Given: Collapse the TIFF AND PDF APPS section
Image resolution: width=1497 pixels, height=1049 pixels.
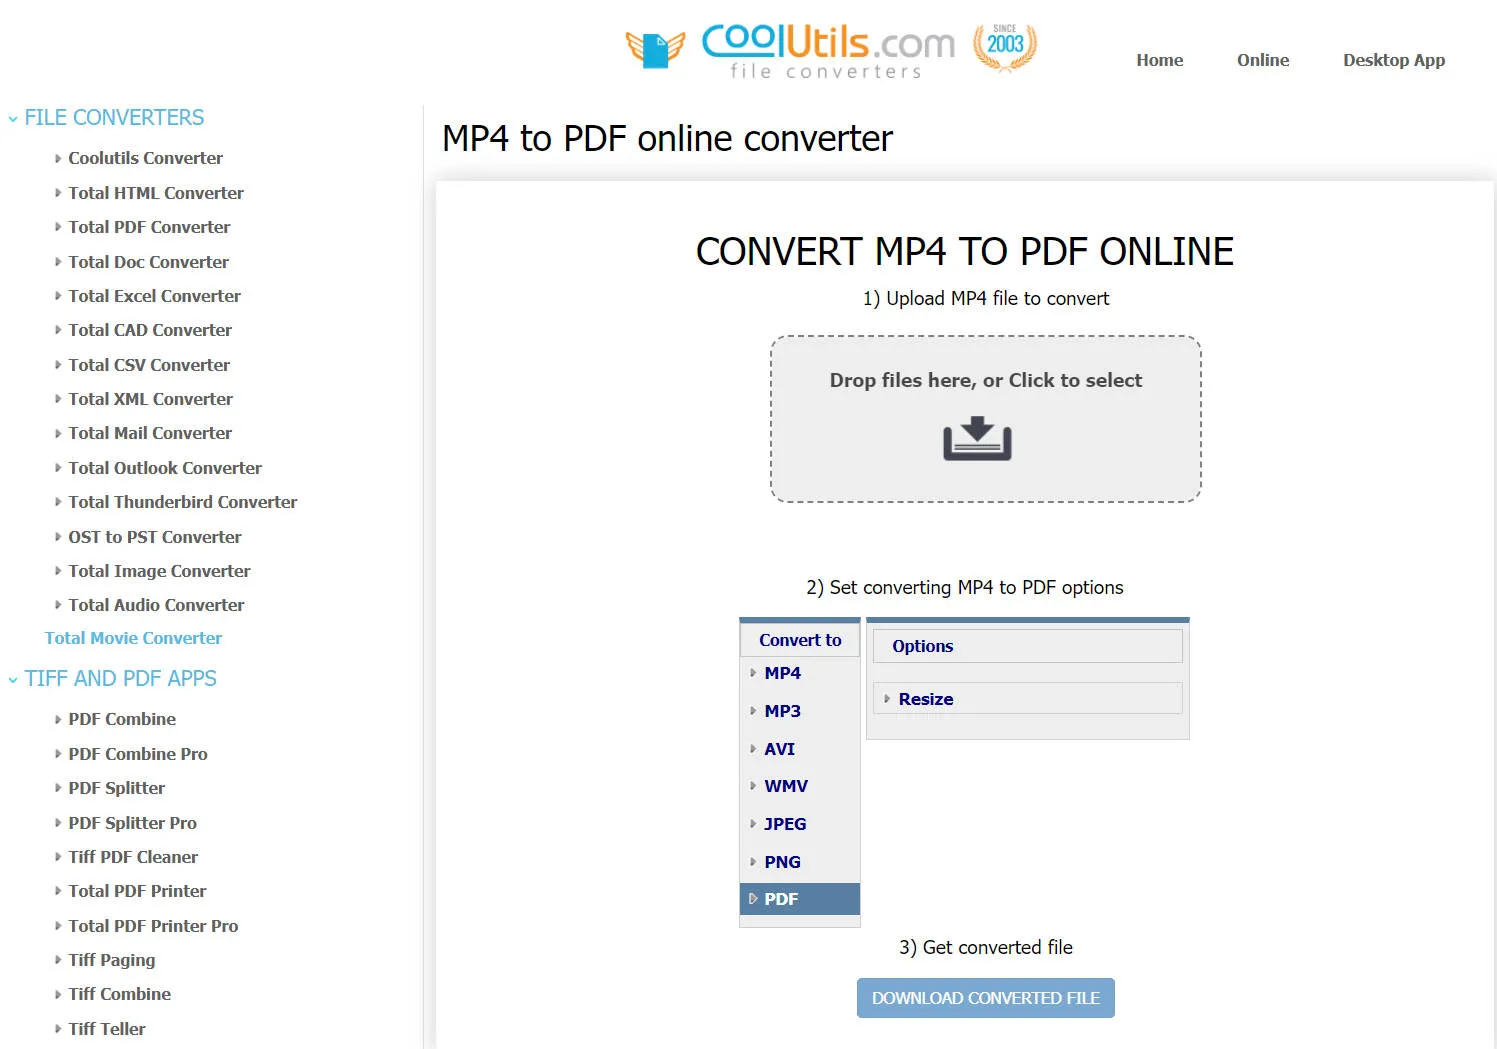Looking at the screenshot, I should point(12,678).
